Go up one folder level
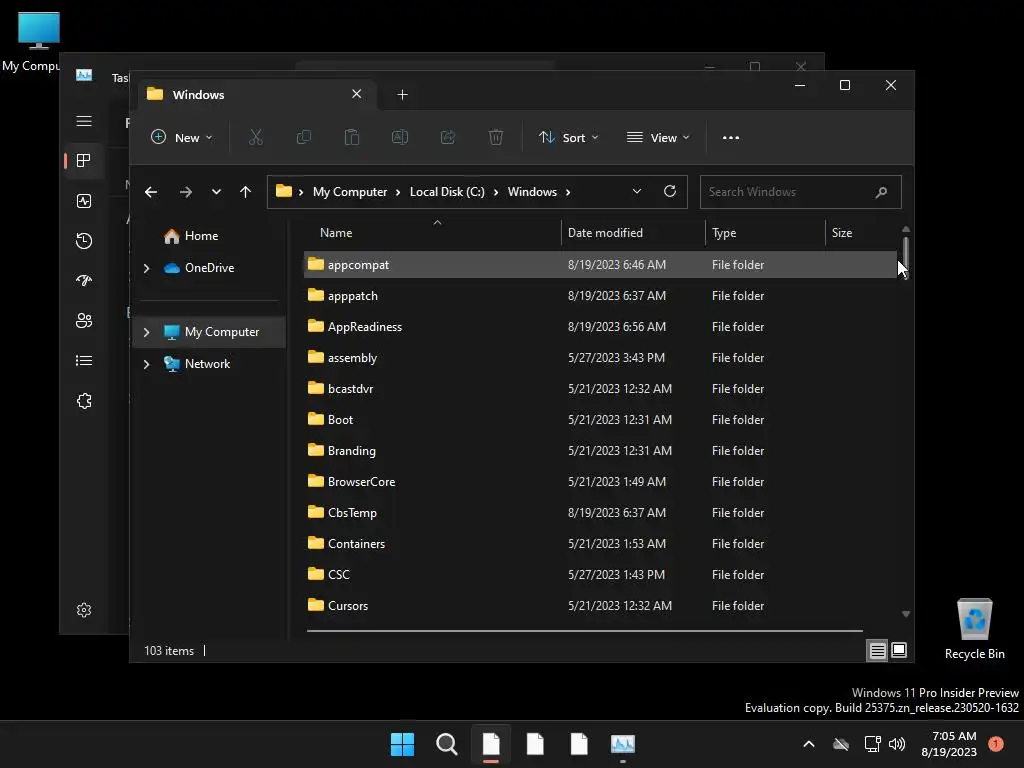The width and height of the screenshot is (1024, 768). 246,192
